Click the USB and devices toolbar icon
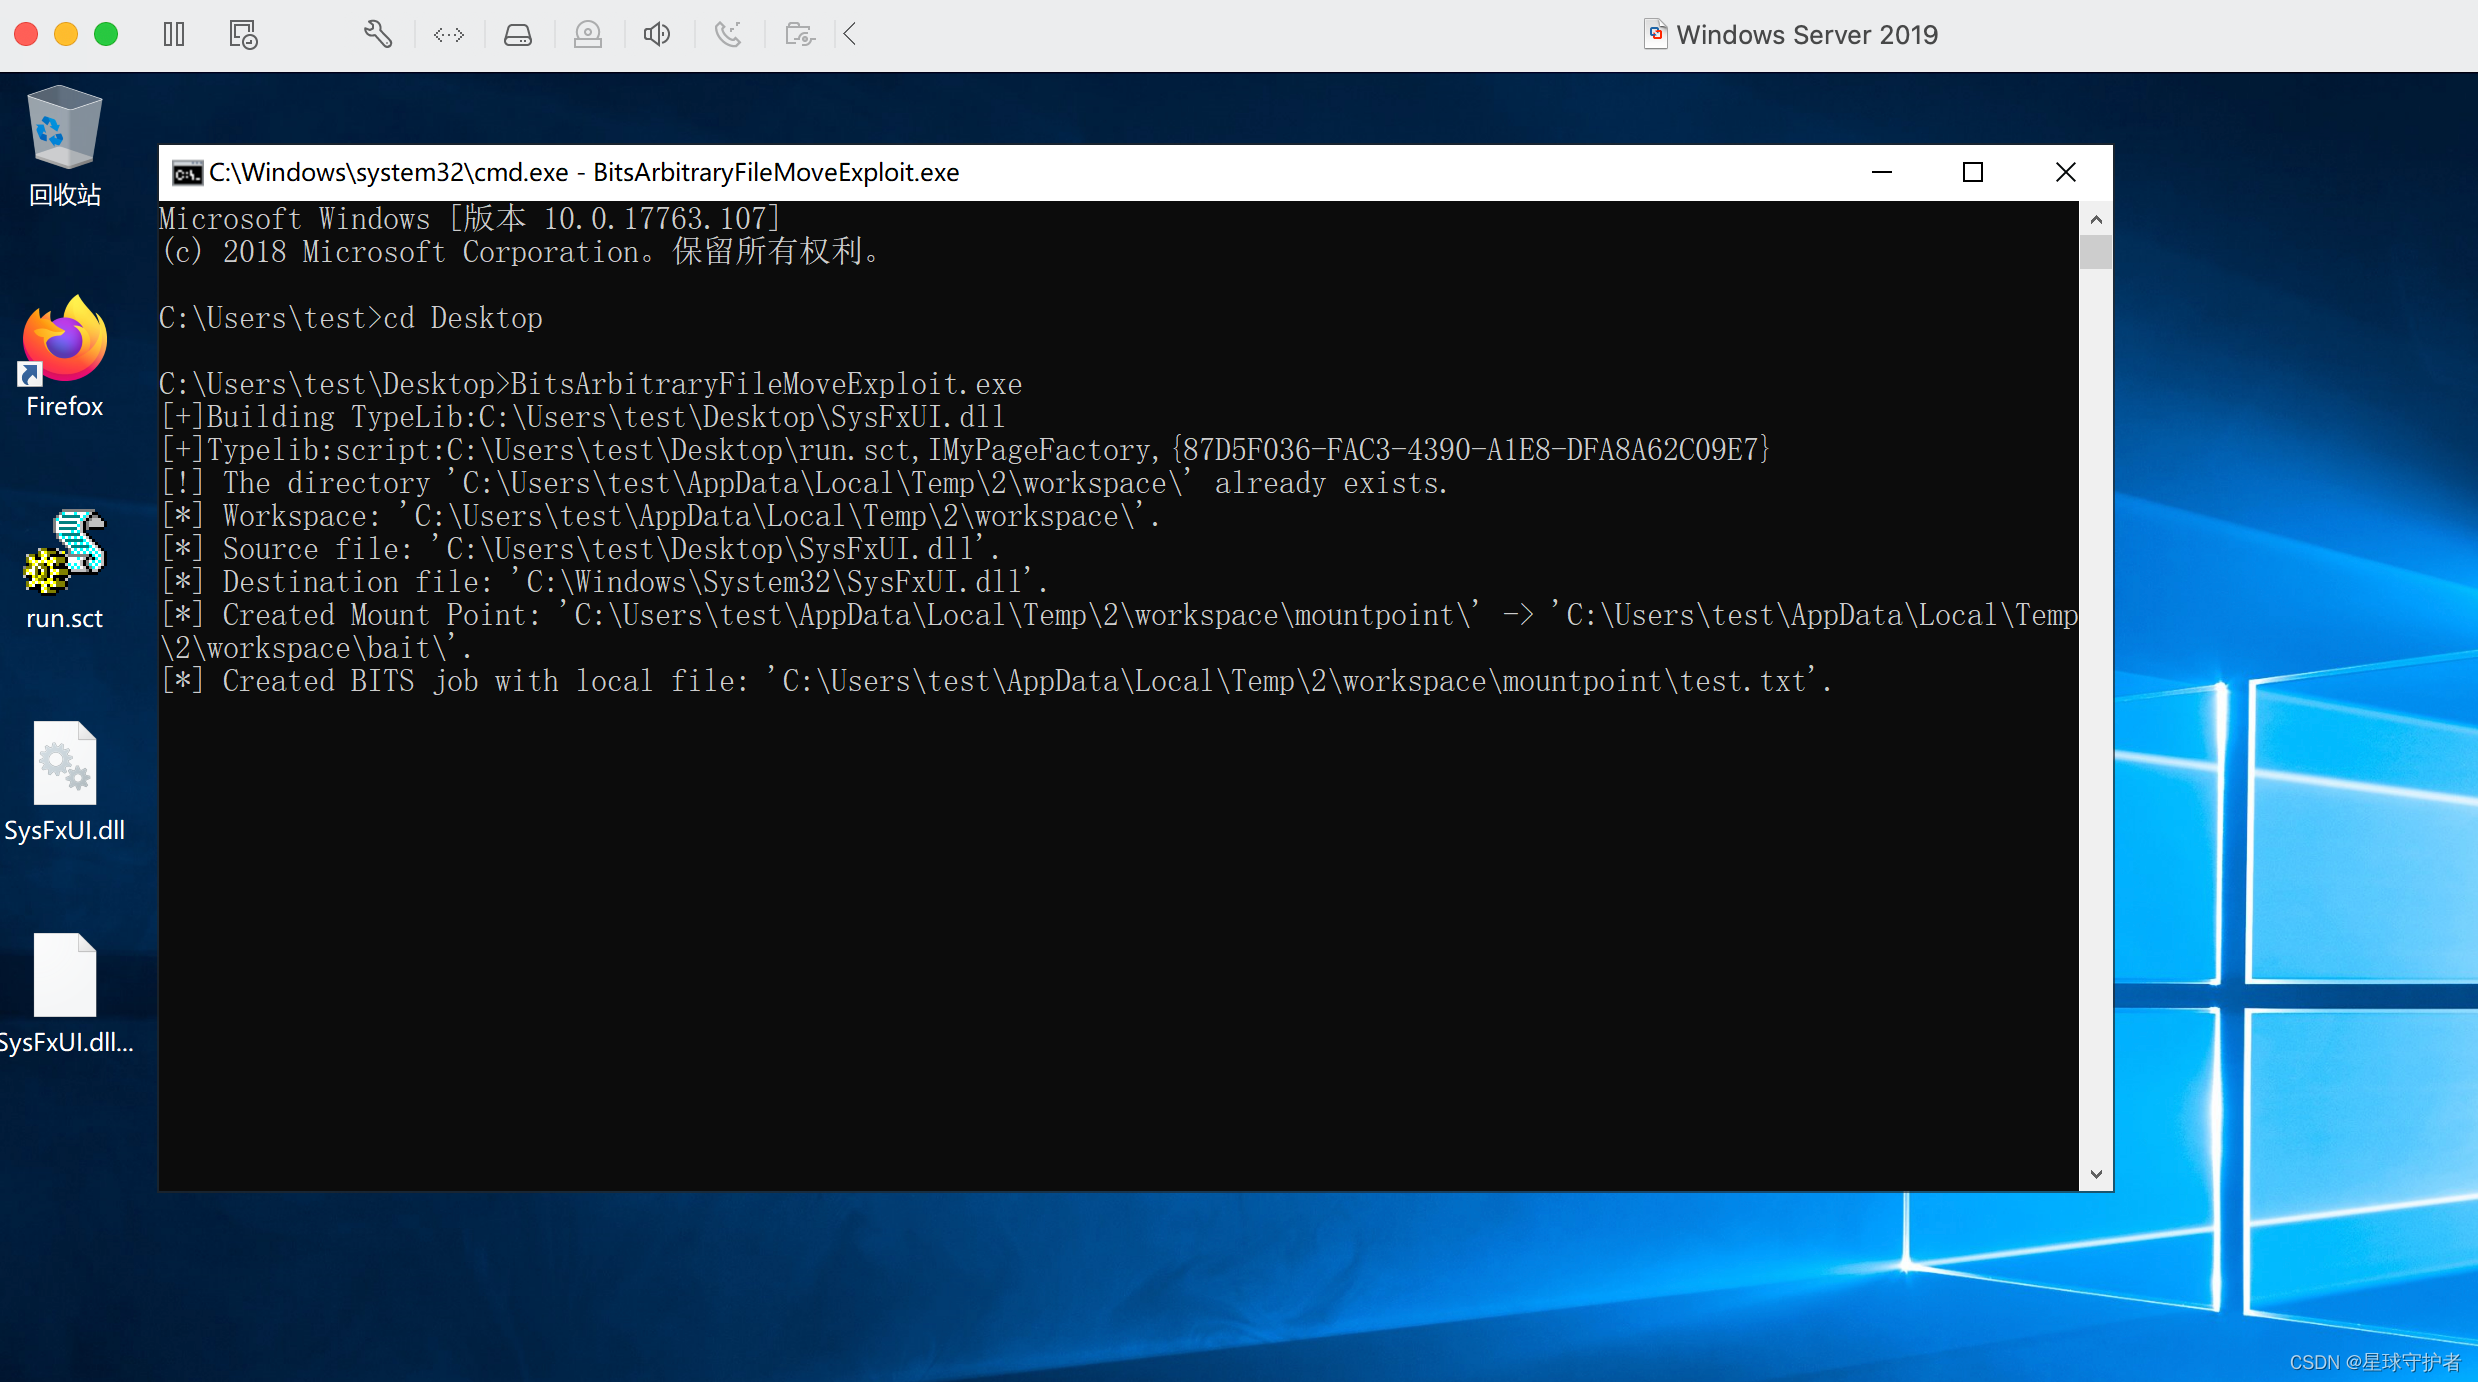 [728, 34]
